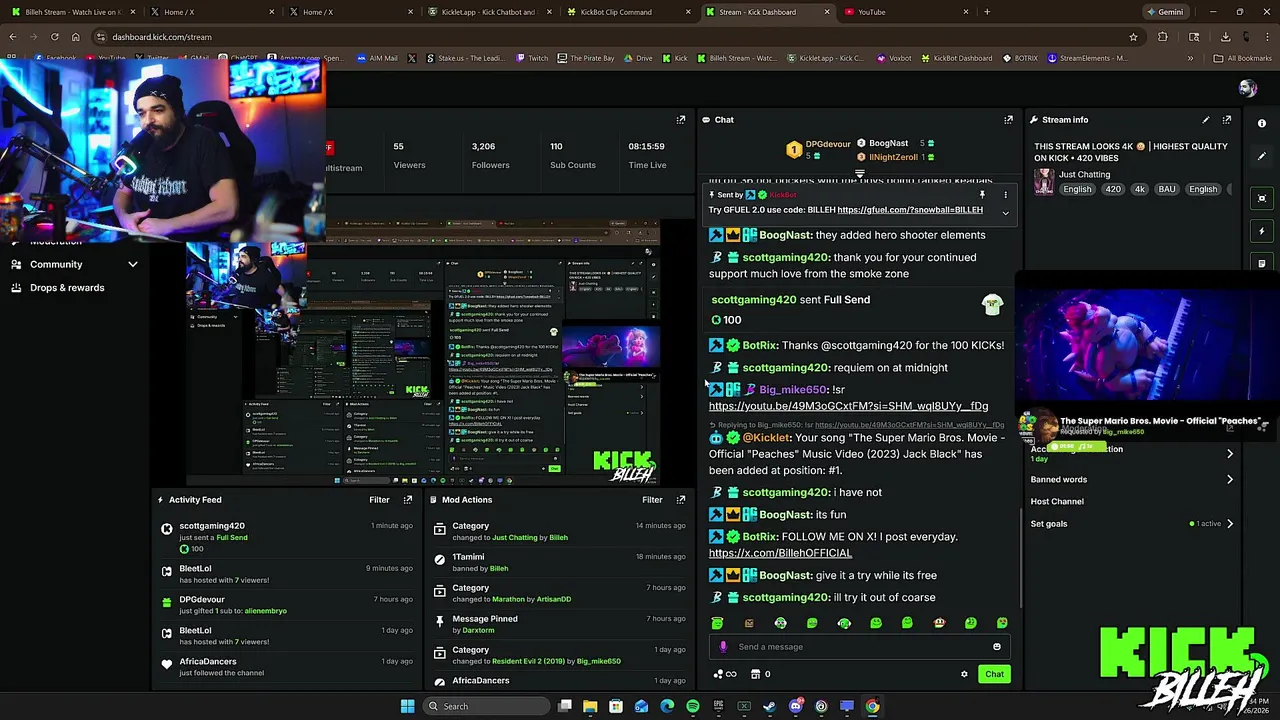This screenshot has height=720, width=1280.
Task: Pop out the Chat panel
Action: coord(1008,120)
